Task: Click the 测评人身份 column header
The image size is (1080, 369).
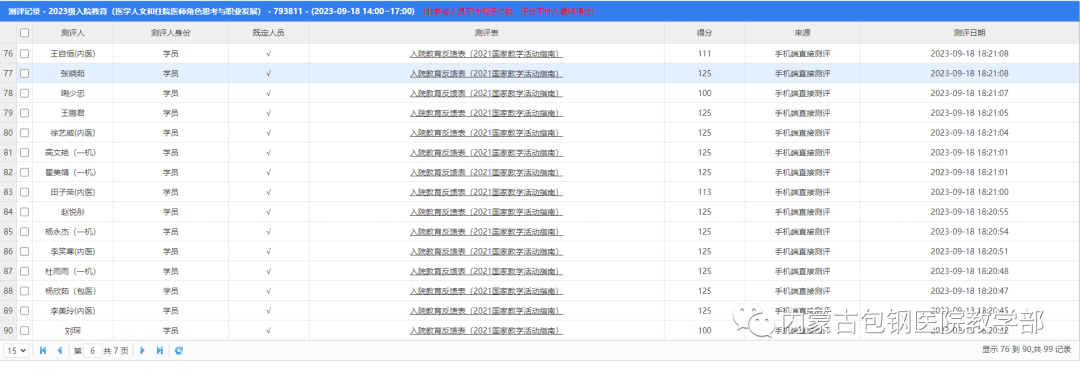Action: click(171, 33)
